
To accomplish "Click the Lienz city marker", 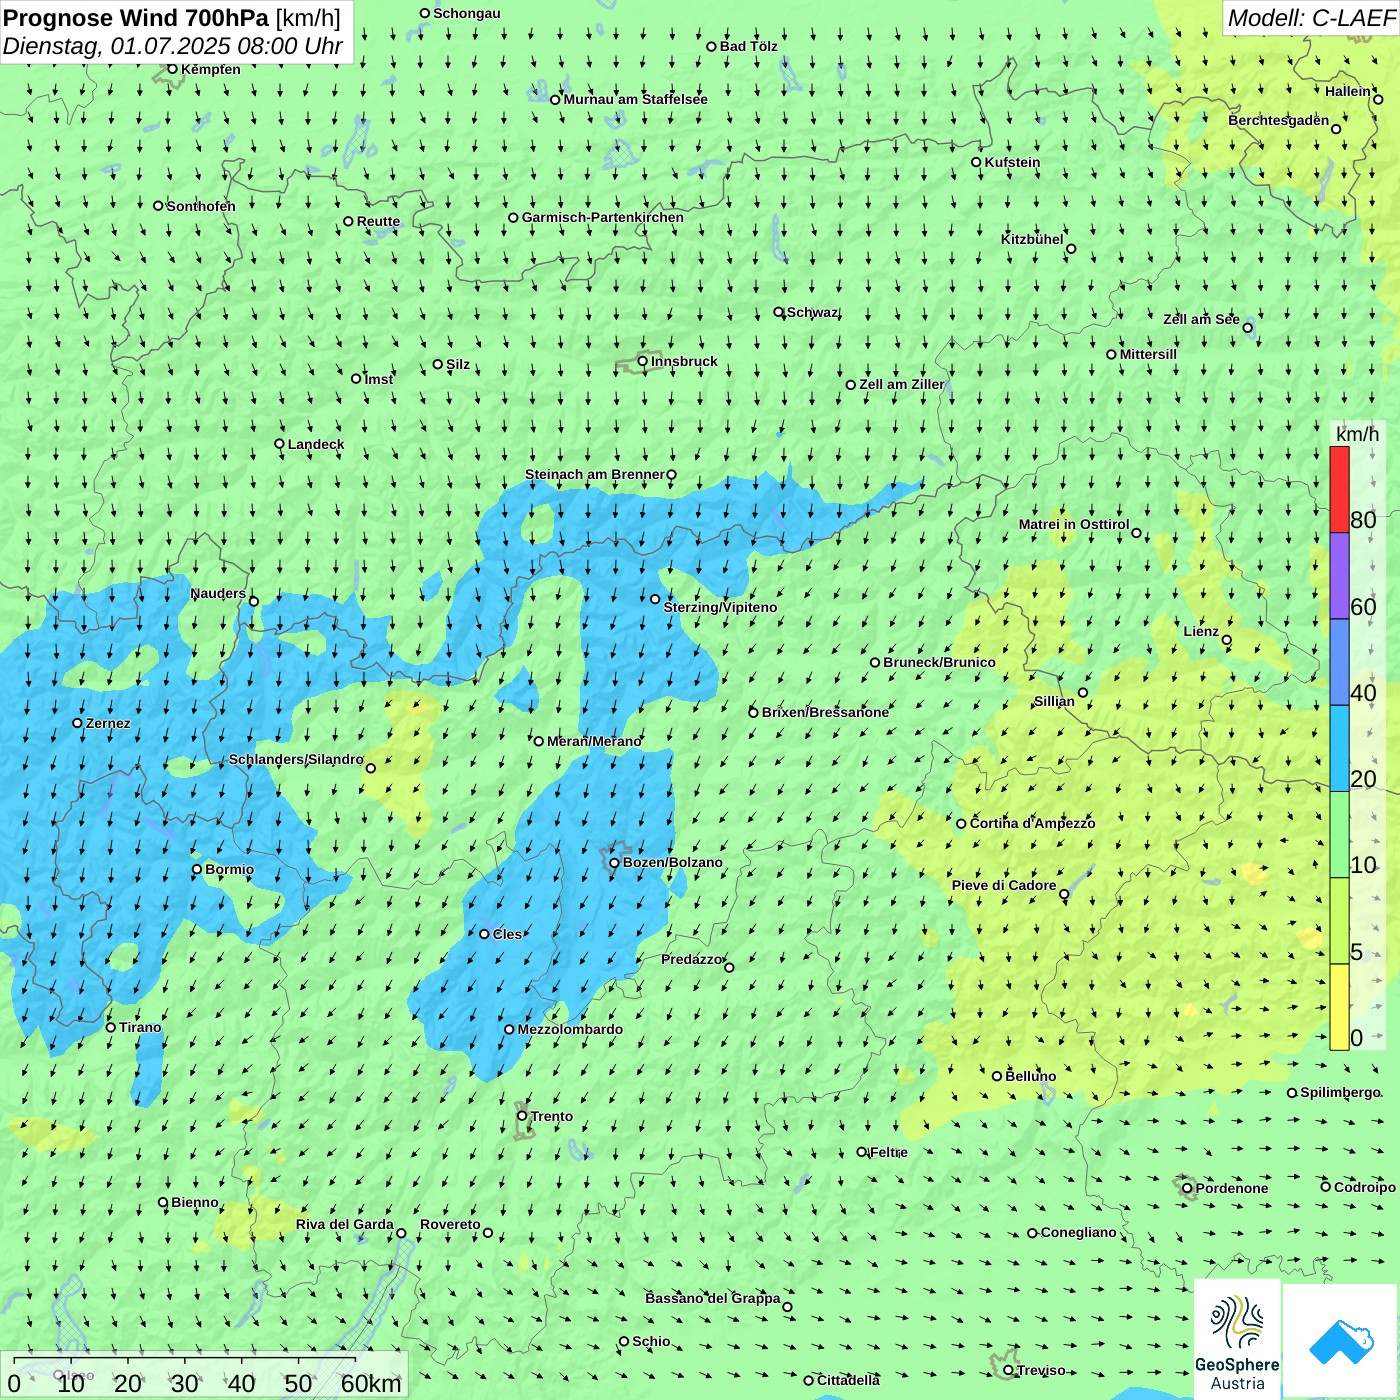I will (x=1227, y=640).
